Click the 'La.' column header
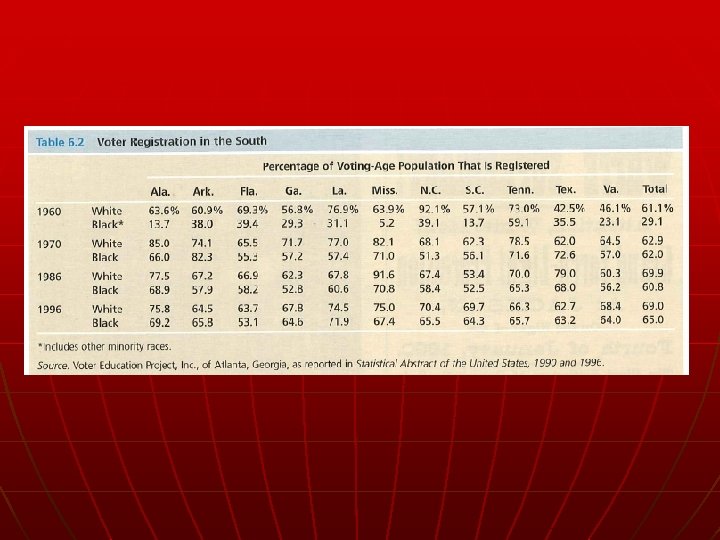 click(339, 191)
